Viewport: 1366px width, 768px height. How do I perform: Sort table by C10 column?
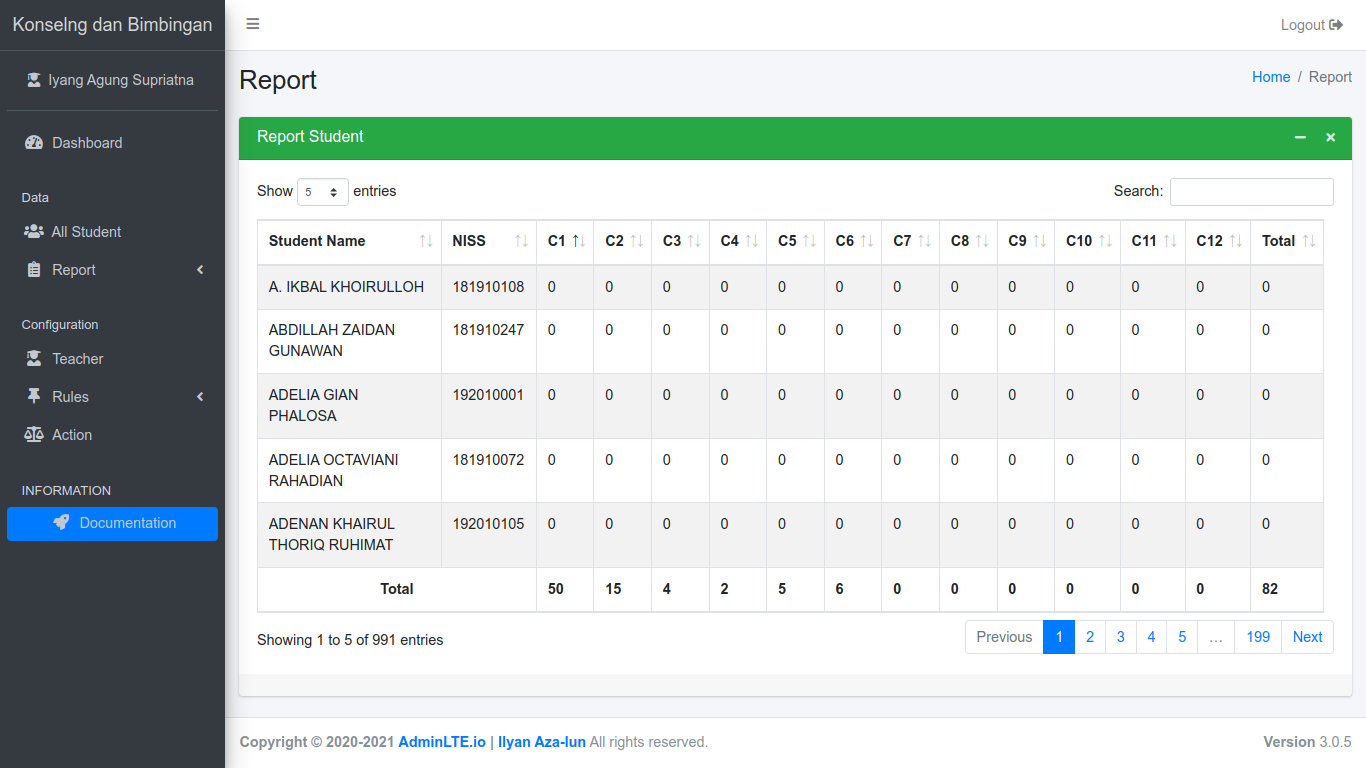click(1088, 242)
